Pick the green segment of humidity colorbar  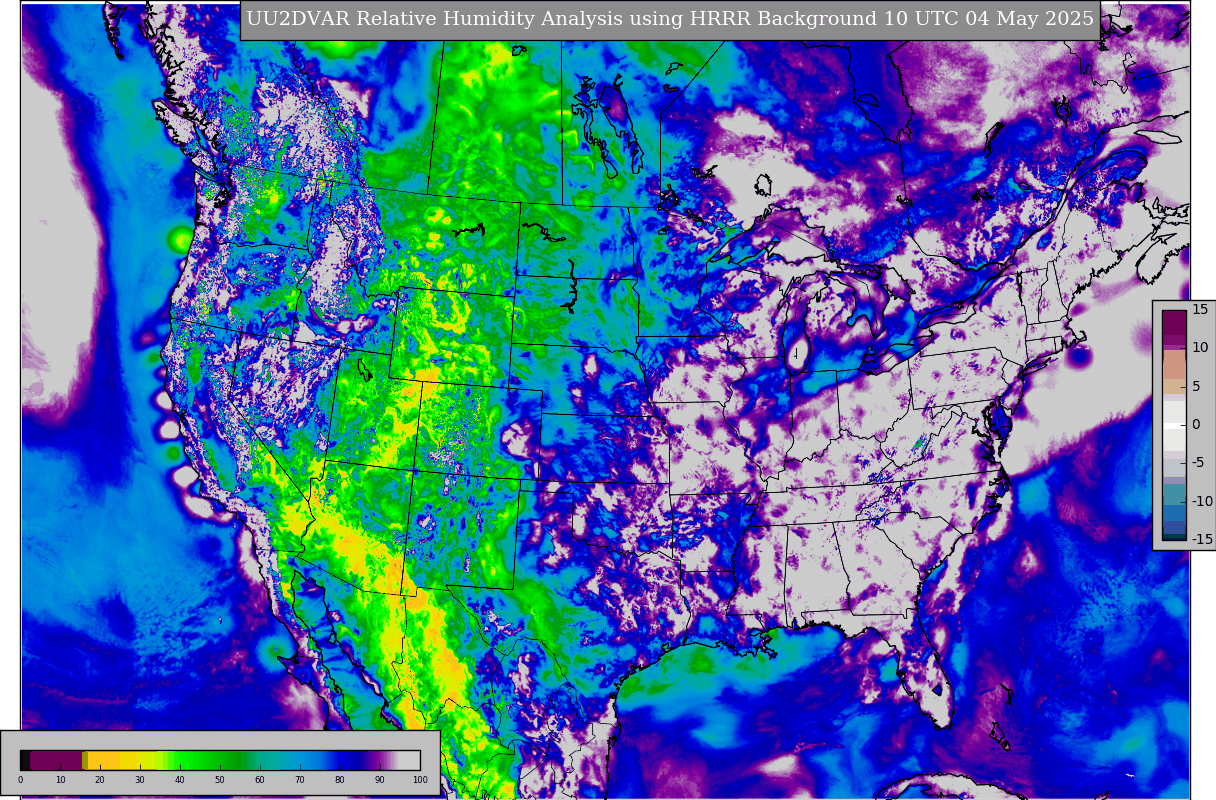tap(210, 760)
